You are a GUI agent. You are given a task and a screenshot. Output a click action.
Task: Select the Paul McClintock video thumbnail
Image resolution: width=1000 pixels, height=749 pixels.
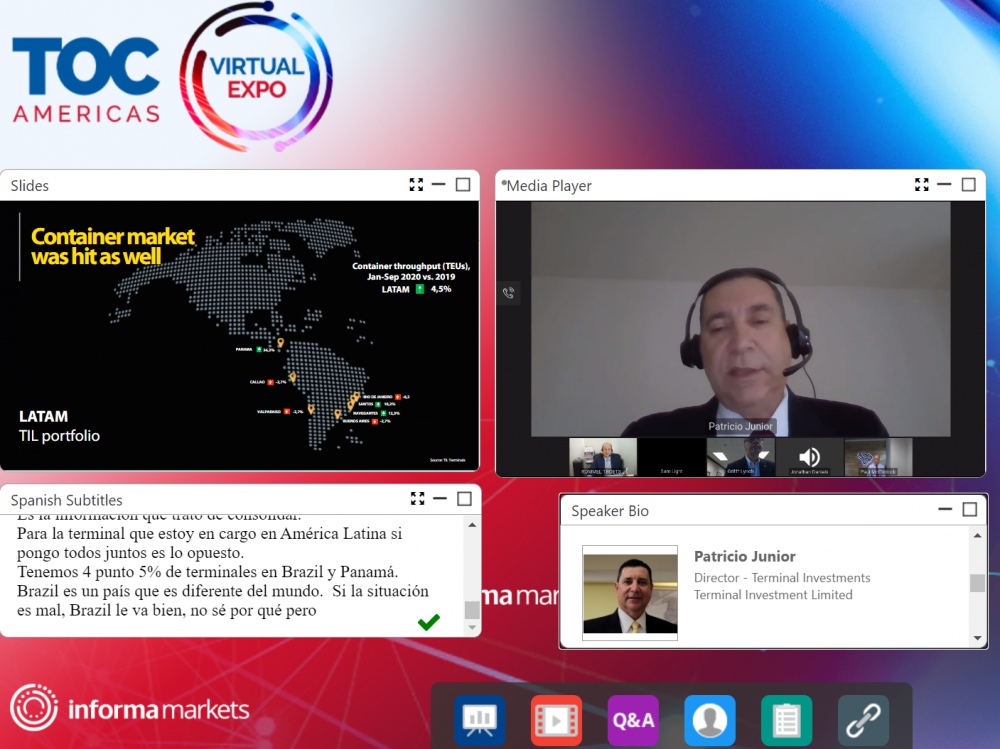[x=878, y=457]
